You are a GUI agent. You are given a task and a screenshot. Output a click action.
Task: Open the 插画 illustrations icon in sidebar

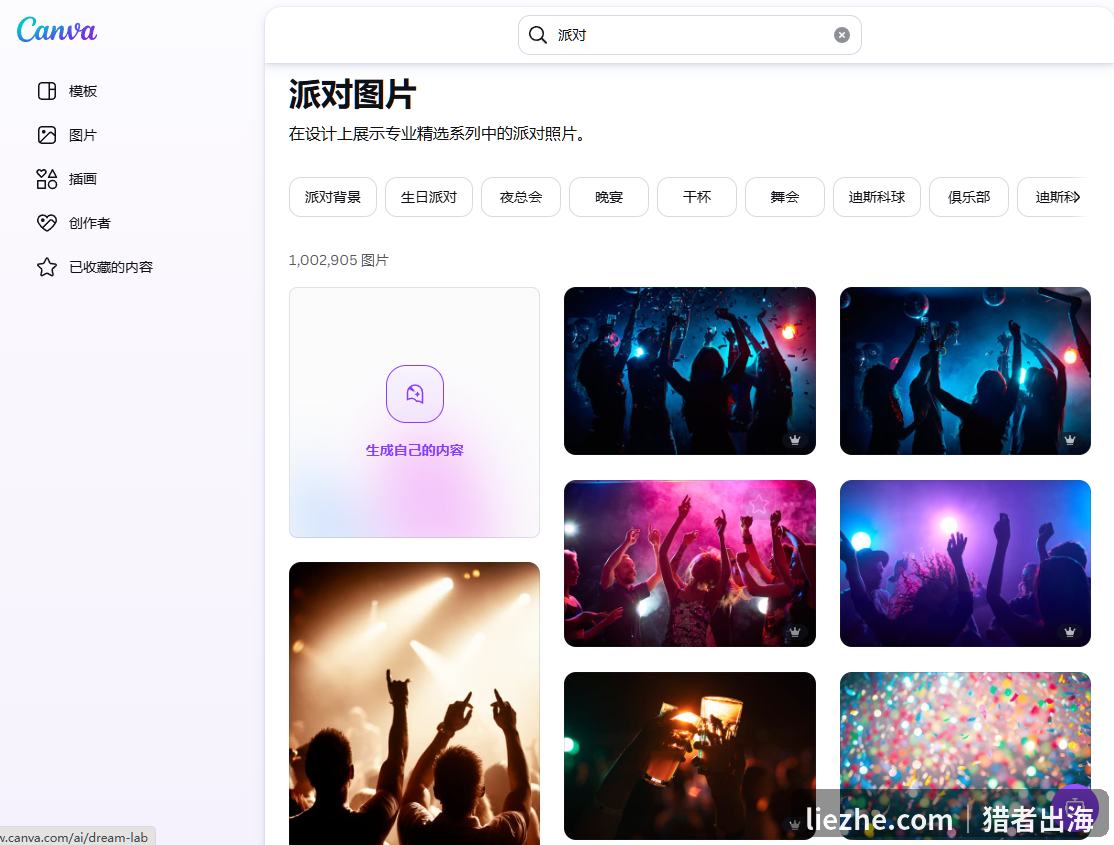coord(47,179)
